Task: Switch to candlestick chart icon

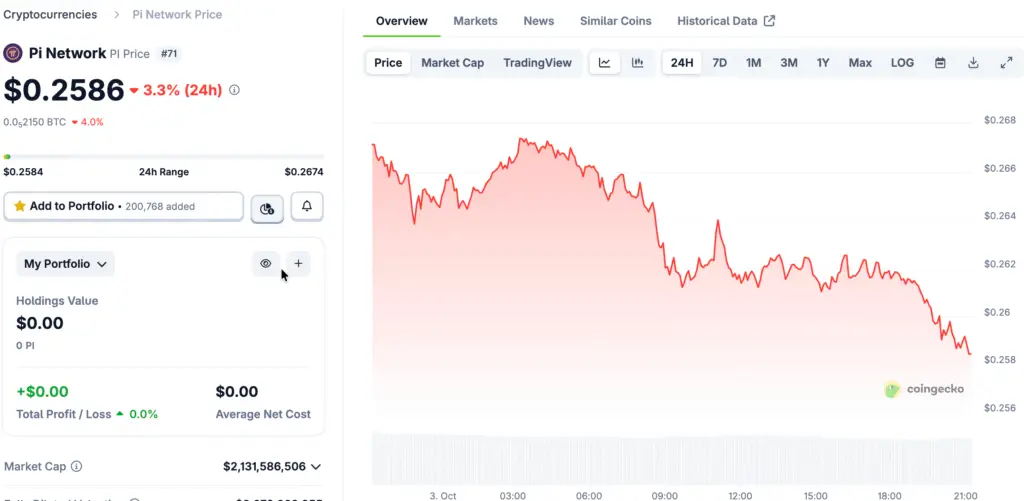Action: [637, 63]
